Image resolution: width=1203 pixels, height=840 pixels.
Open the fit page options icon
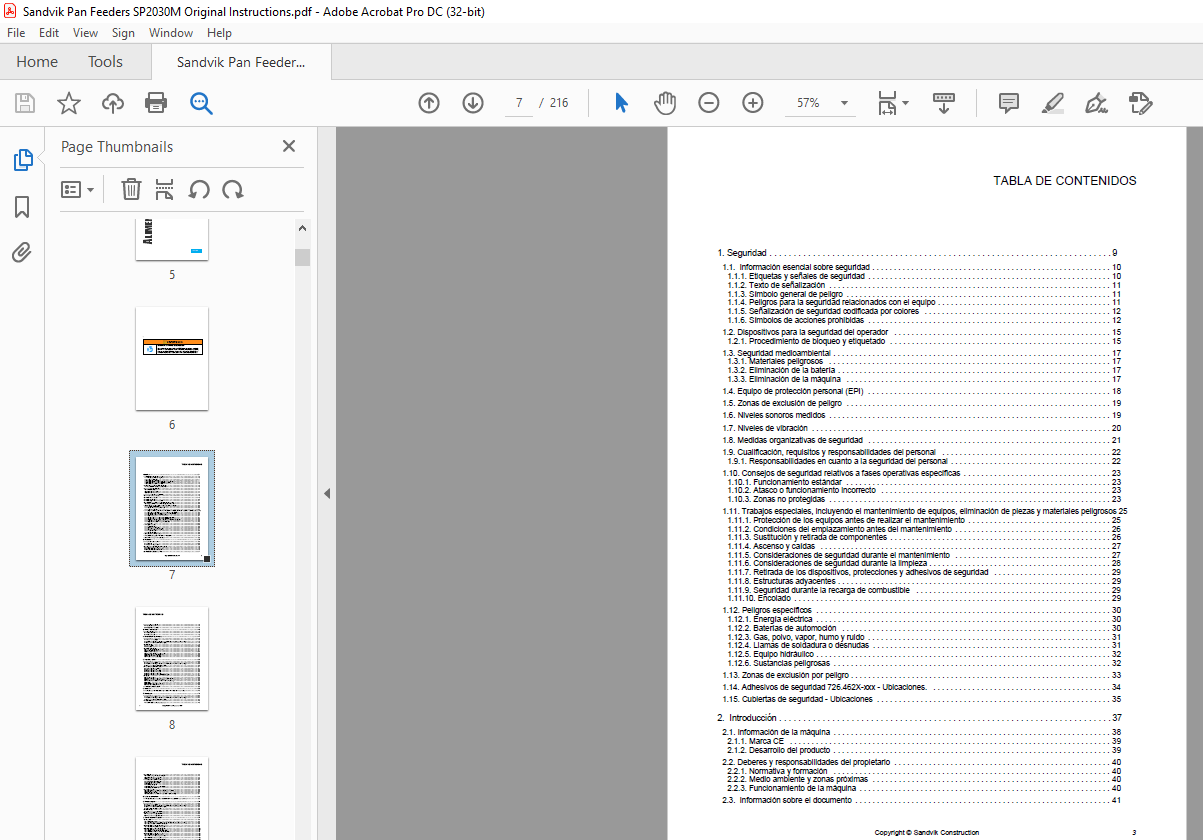tap(886, 103)
